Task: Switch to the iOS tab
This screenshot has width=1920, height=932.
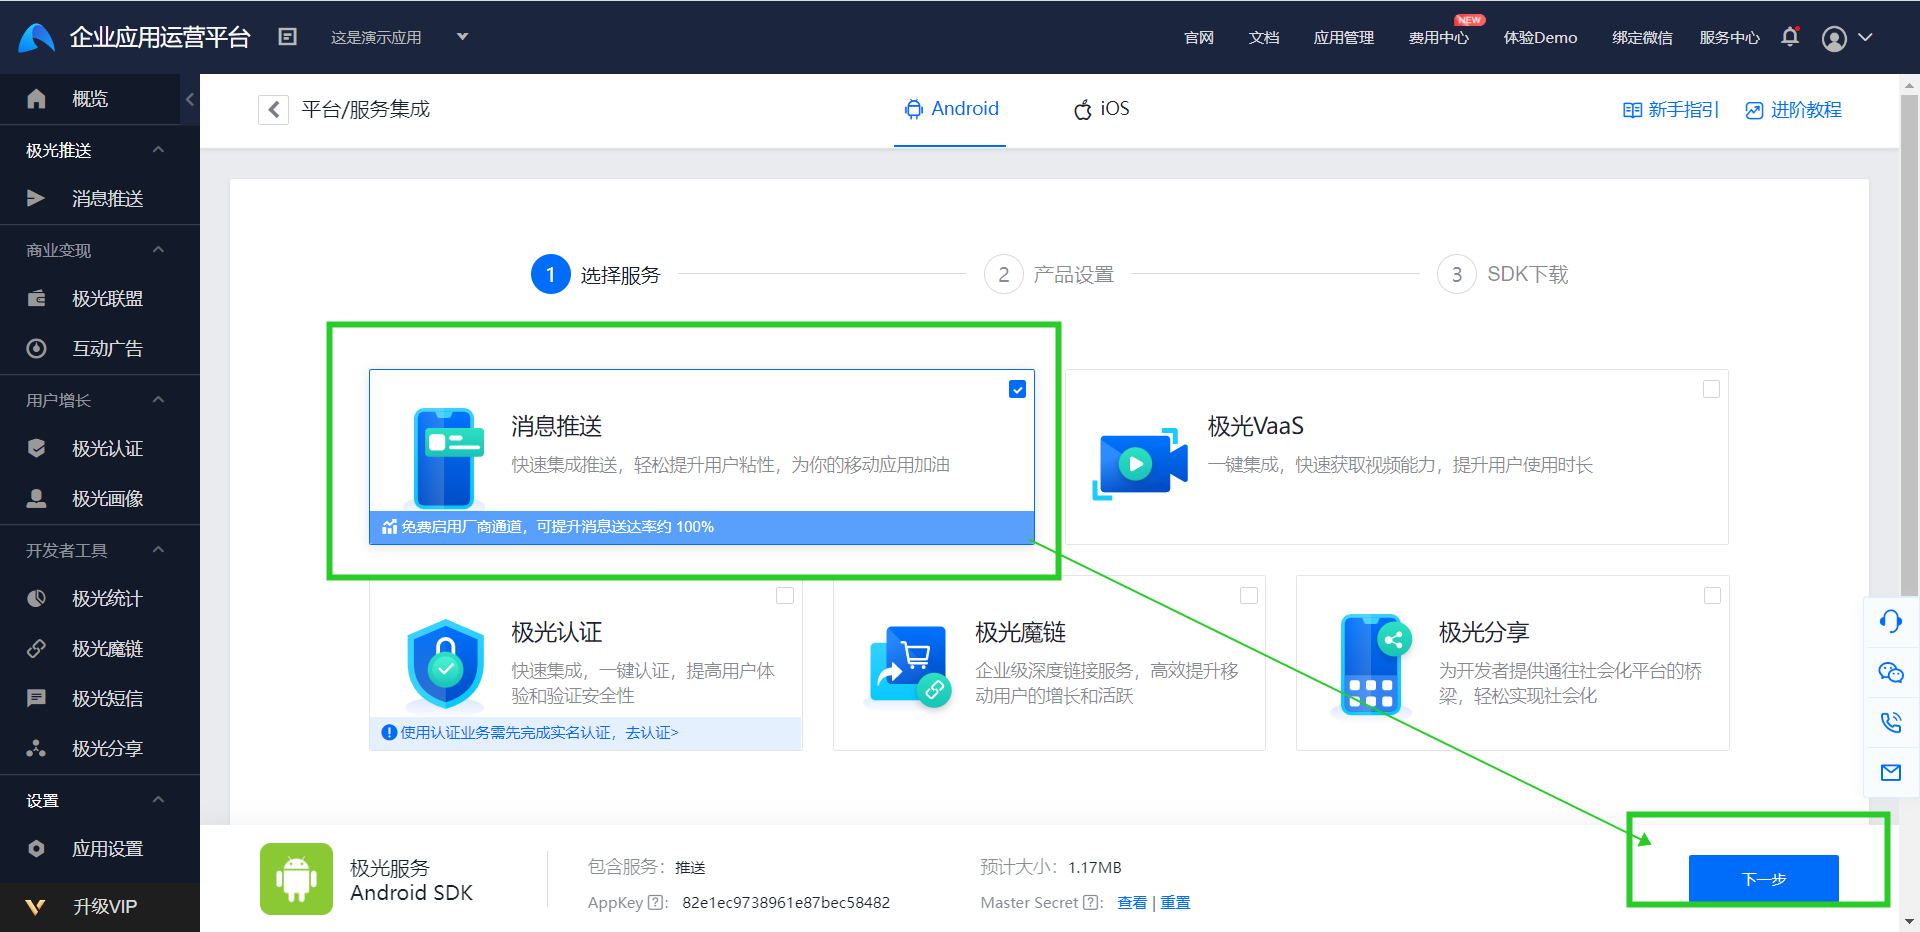Action: (x=1101, y=109)
